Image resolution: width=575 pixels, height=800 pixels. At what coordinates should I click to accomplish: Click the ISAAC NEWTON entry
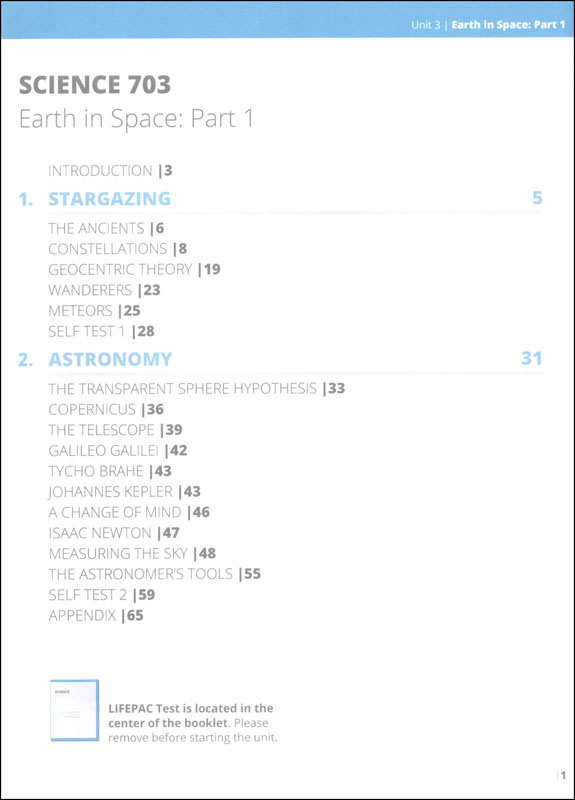tap(114, 533)
